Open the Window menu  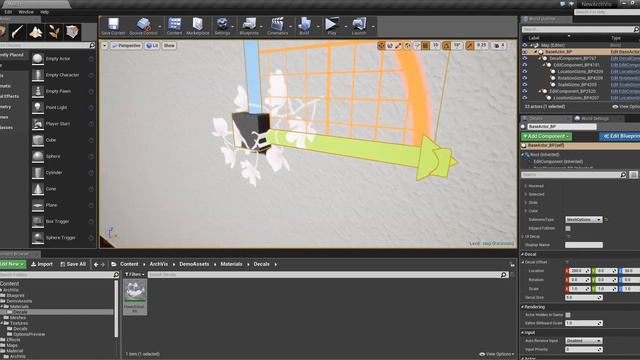26,12
